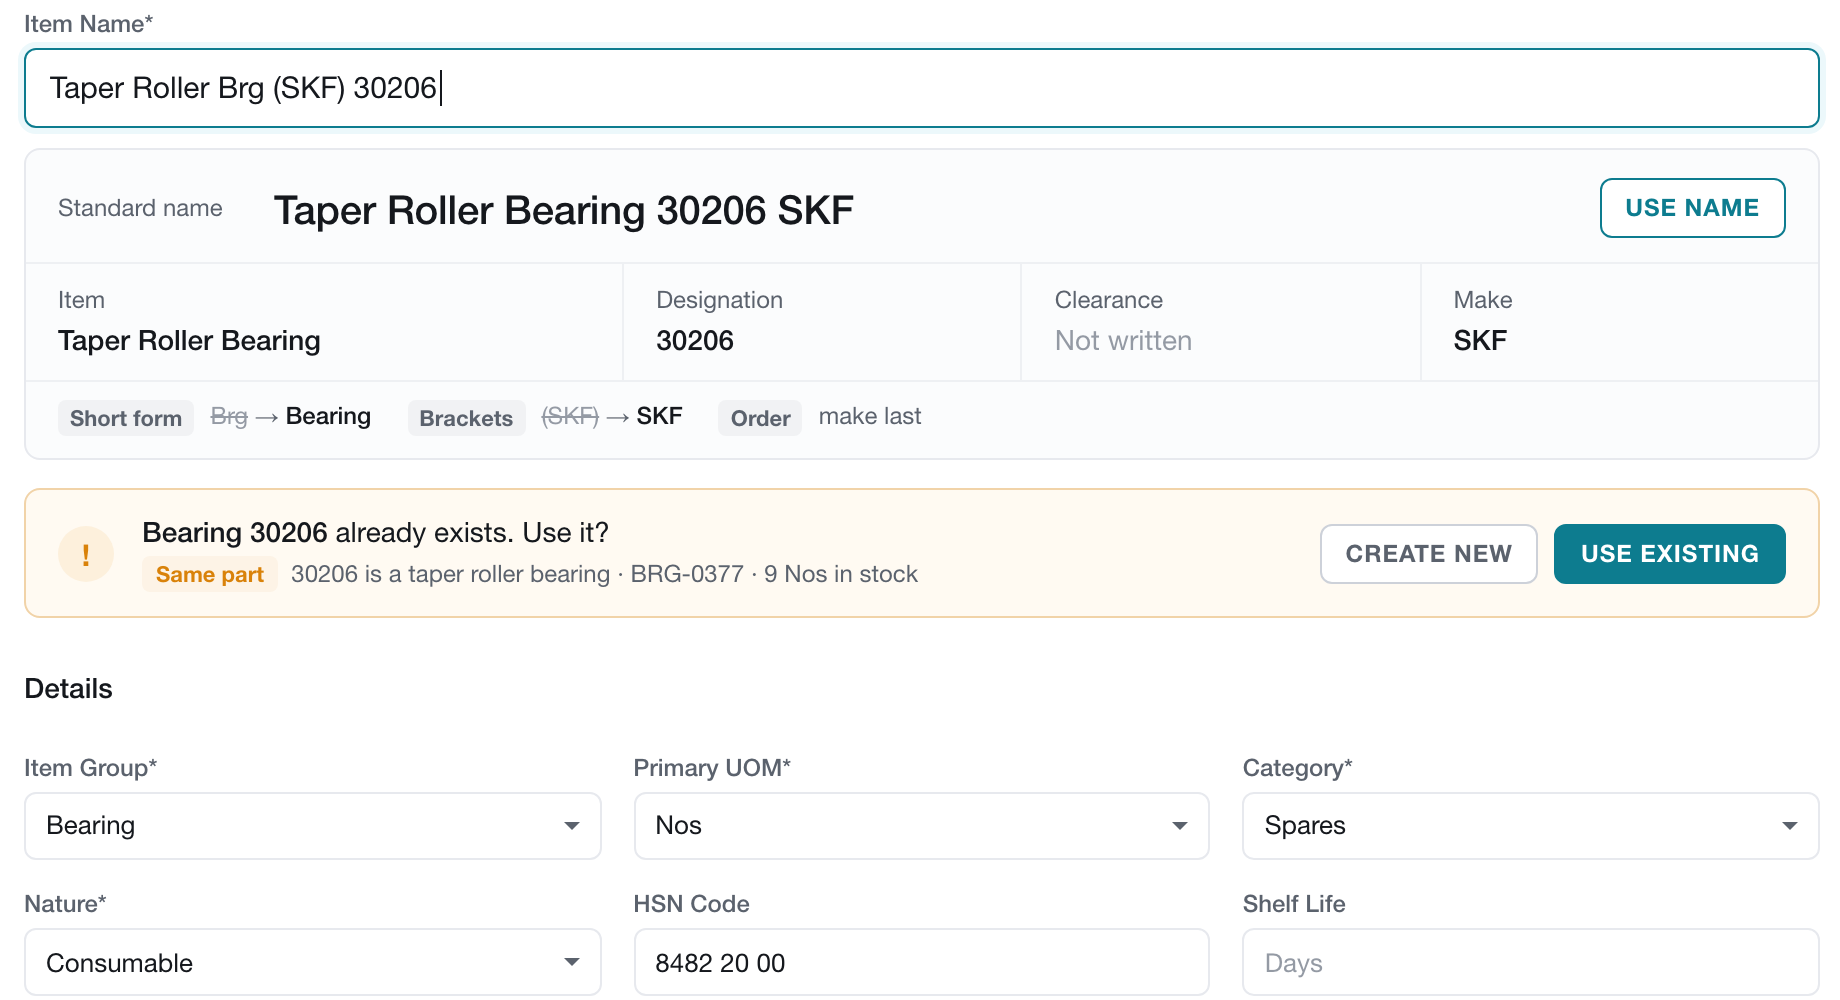Focus the Shelf Life Days field
The height and width of the screenshot is (1000, 1840).
coord(1530,963)
